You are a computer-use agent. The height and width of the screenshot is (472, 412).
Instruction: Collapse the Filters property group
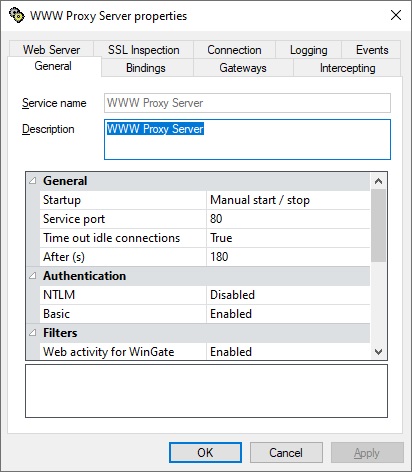(x=33, y=333)
